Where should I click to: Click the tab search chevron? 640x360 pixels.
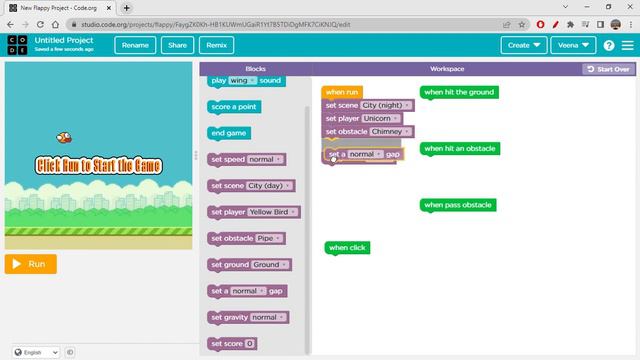click(x=565, y=7)
